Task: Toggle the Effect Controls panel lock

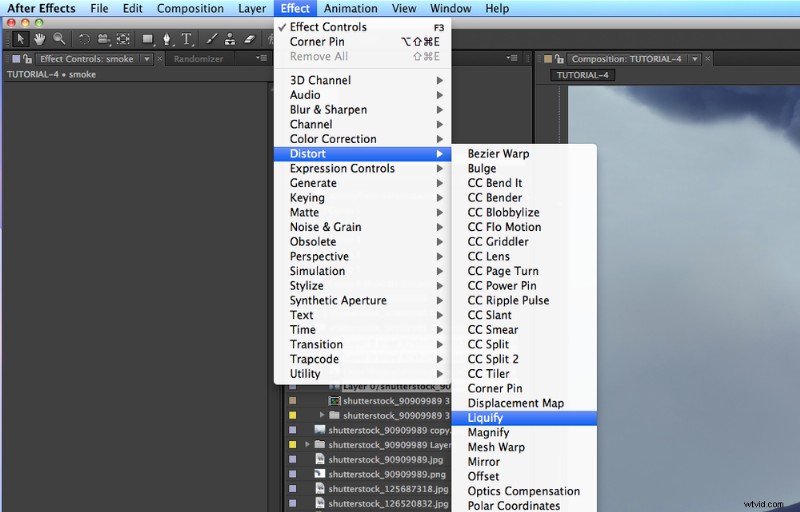Action: (27, 59)
